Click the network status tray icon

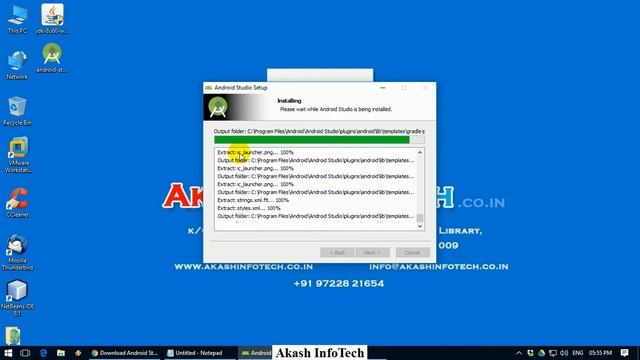pos(553,353)
